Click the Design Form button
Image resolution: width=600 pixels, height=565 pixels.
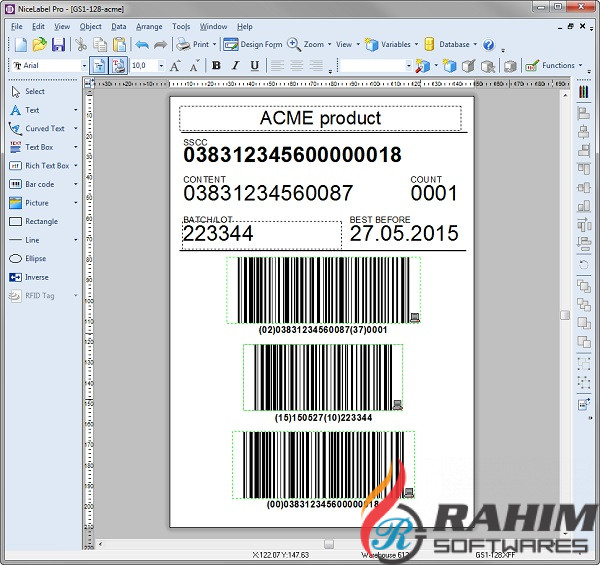tap(254, 44)
